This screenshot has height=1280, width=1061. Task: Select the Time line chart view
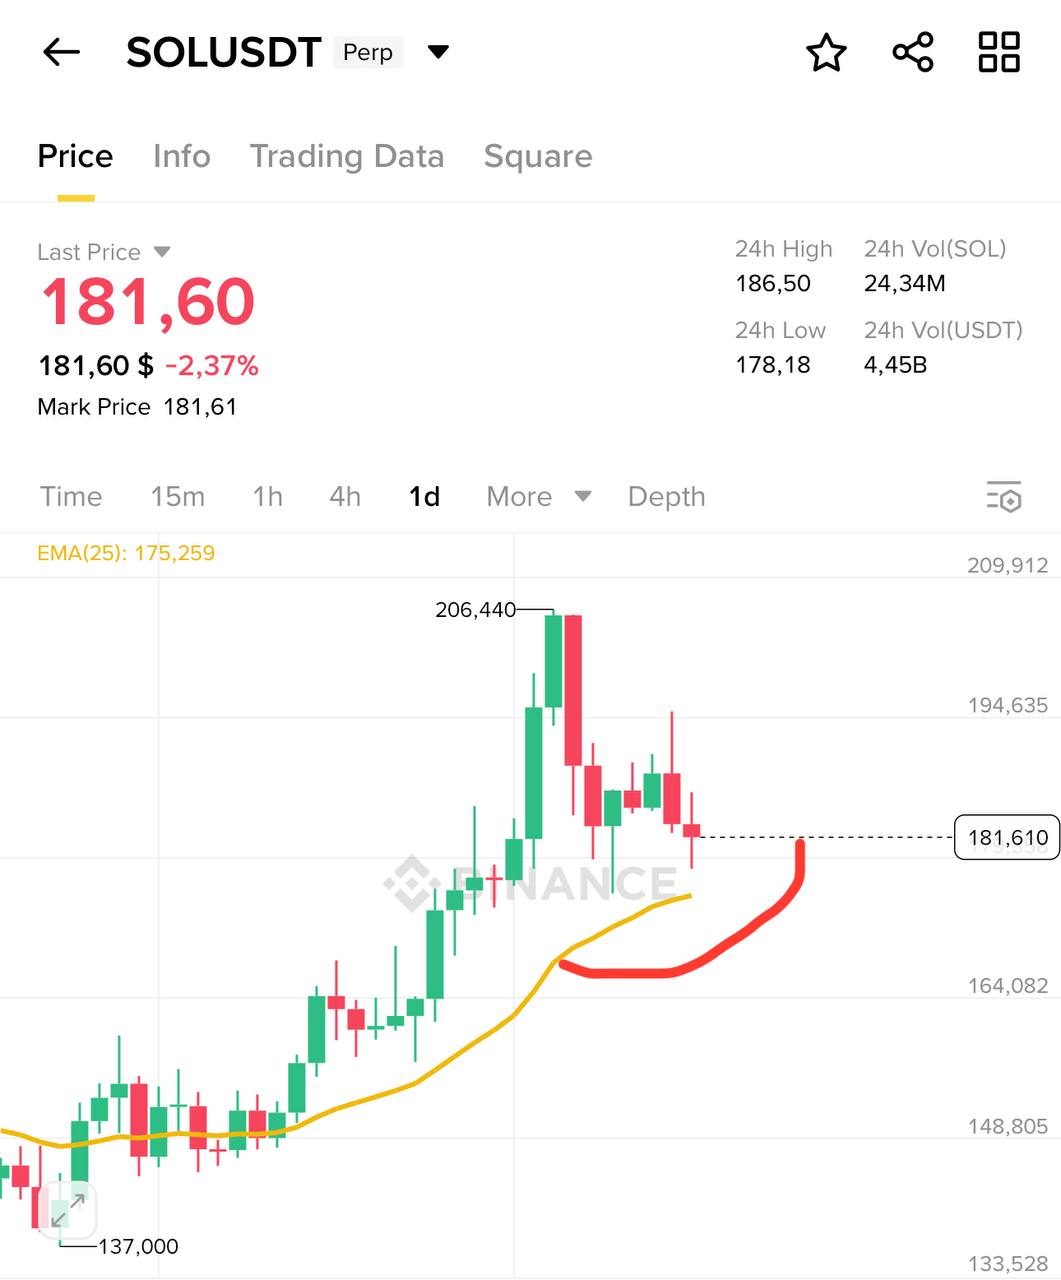[71, 497]
